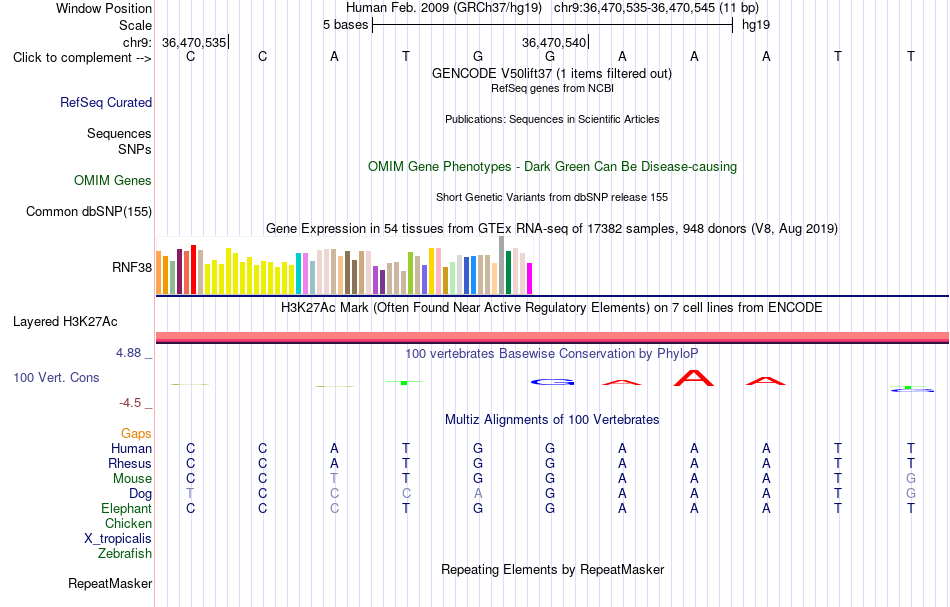Open the 100 Vert. Cons track label

point(56,377)
